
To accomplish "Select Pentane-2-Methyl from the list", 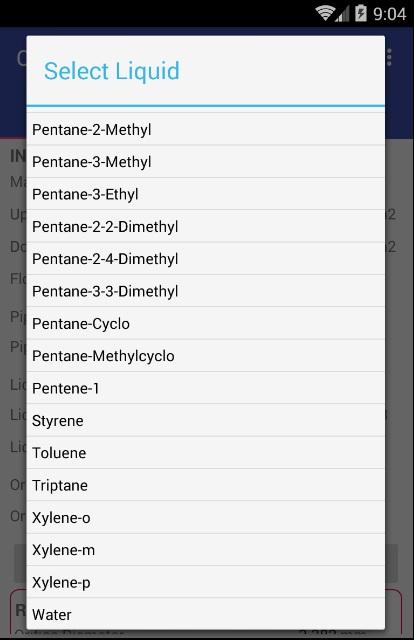I will [206, 129].
